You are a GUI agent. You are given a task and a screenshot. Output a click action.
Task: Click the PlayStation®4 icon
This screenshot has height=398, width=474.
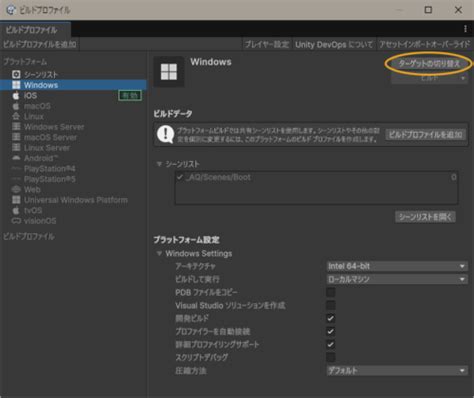(16, 169)
